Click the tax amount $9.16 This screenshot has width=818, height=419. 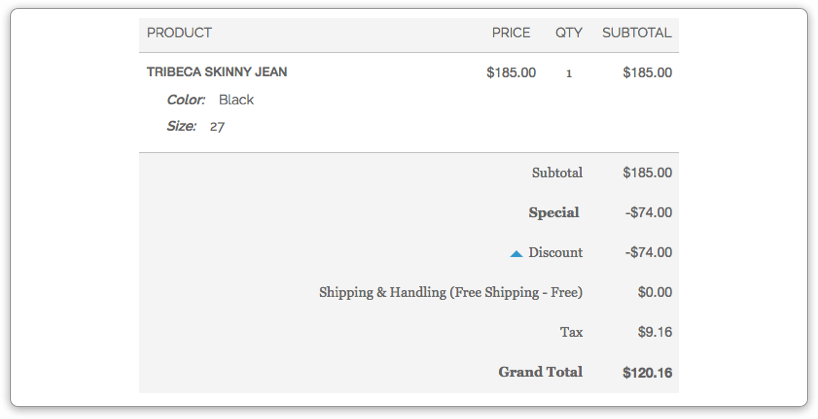click(655, 332)
